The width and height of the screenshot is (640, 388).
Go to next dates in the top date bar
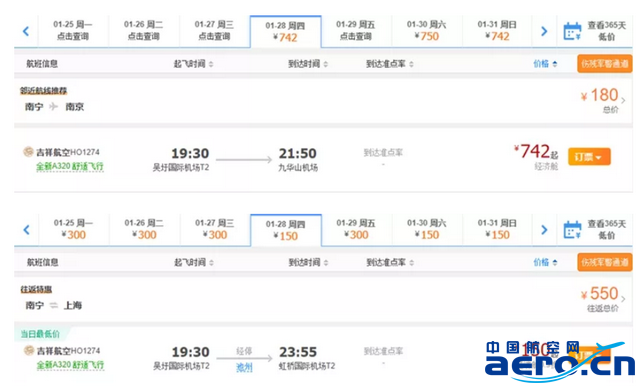(544, 31)
